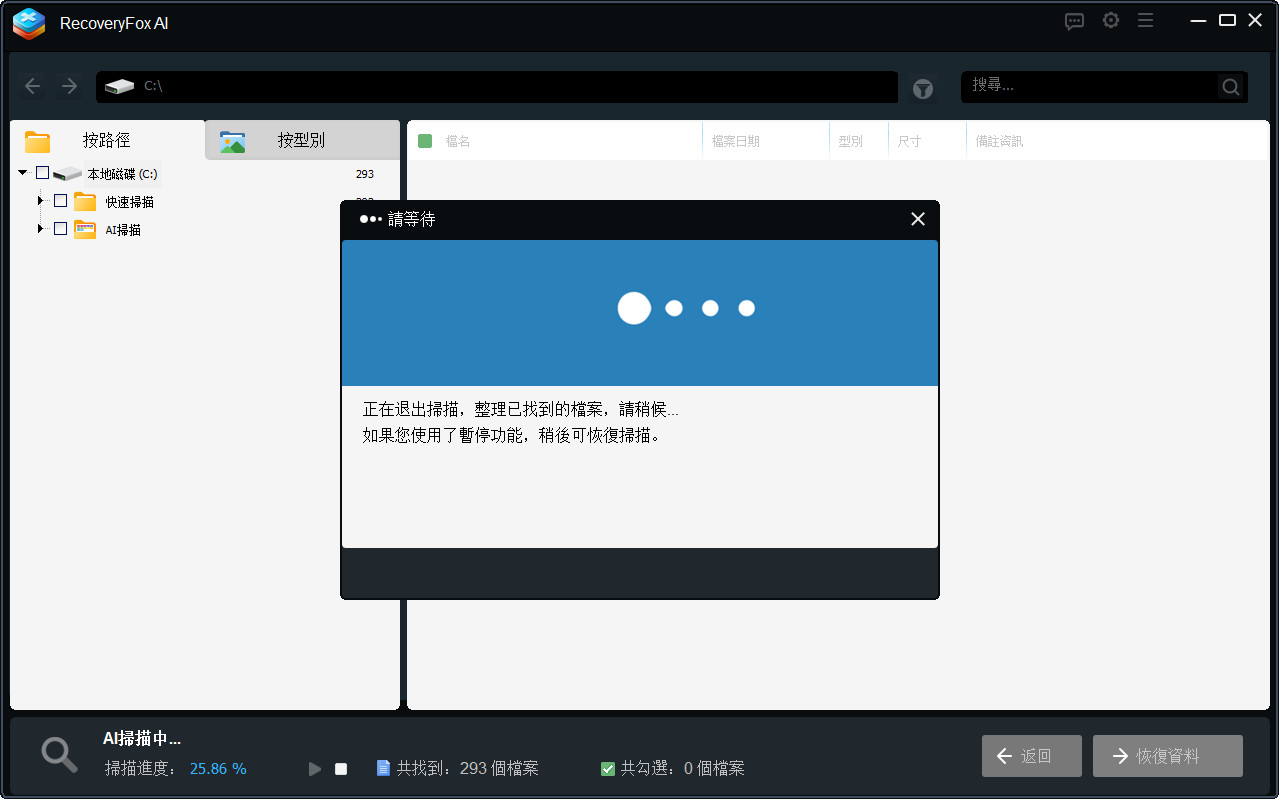Viewport: 1279px width, 799px height.
Task: Click the filter funnel icon beside path bar
Action: coord(922,88)
